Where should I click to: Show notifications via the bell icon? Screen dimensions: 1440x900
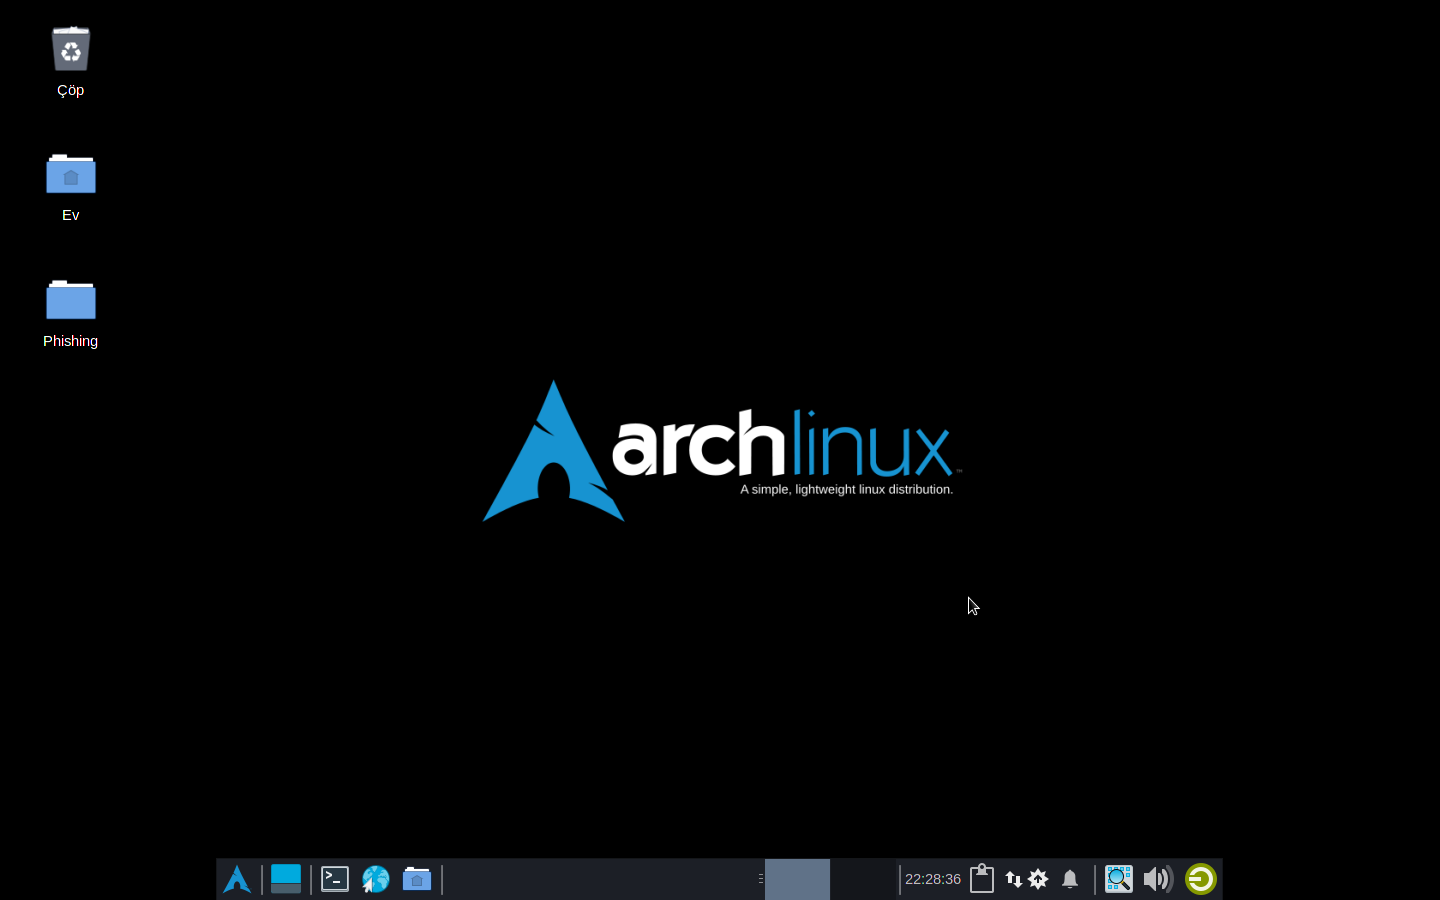point(1070,879)
